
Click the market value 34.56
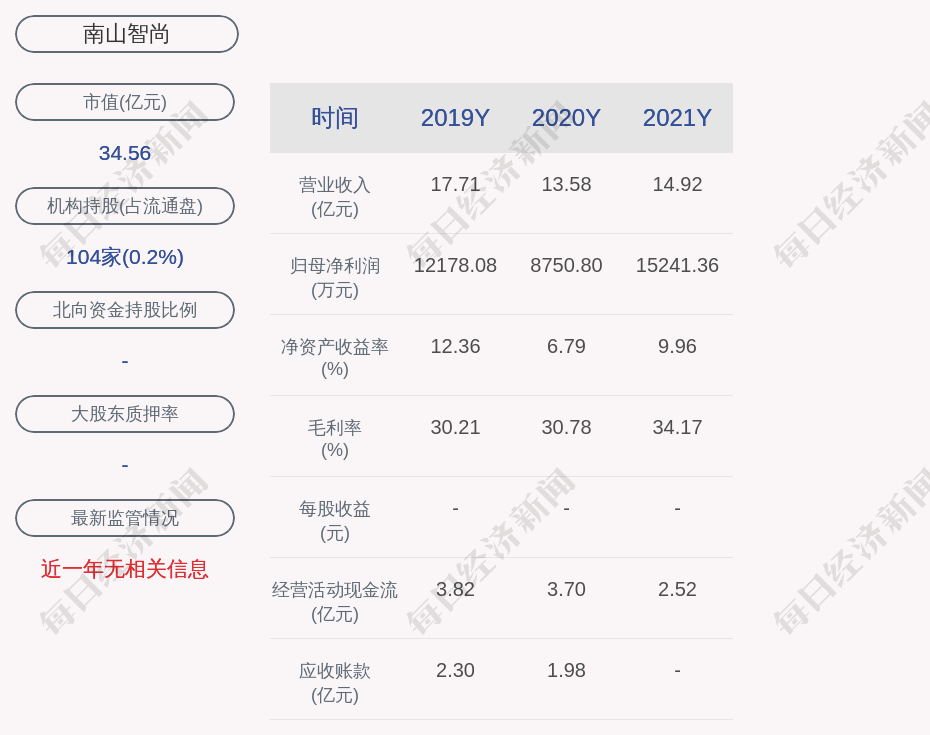point(125,153)
